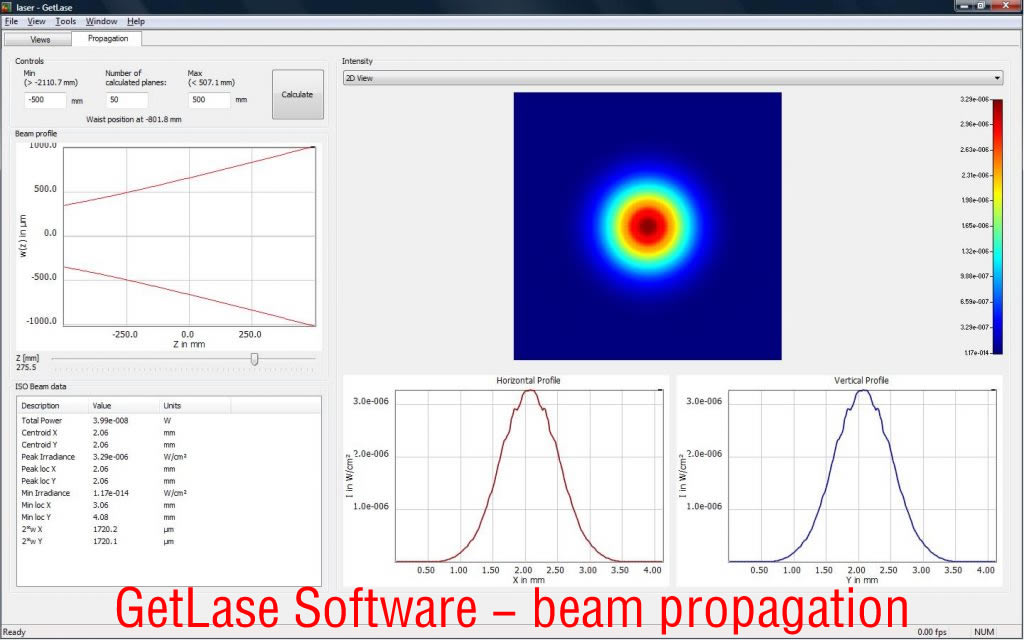Select the Propagation tab
The width and height of the screenshot is (1024, 640).
(108, 38)
